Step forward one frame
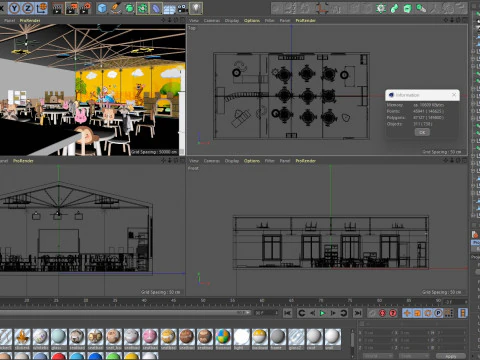 [x=333, y=313]
